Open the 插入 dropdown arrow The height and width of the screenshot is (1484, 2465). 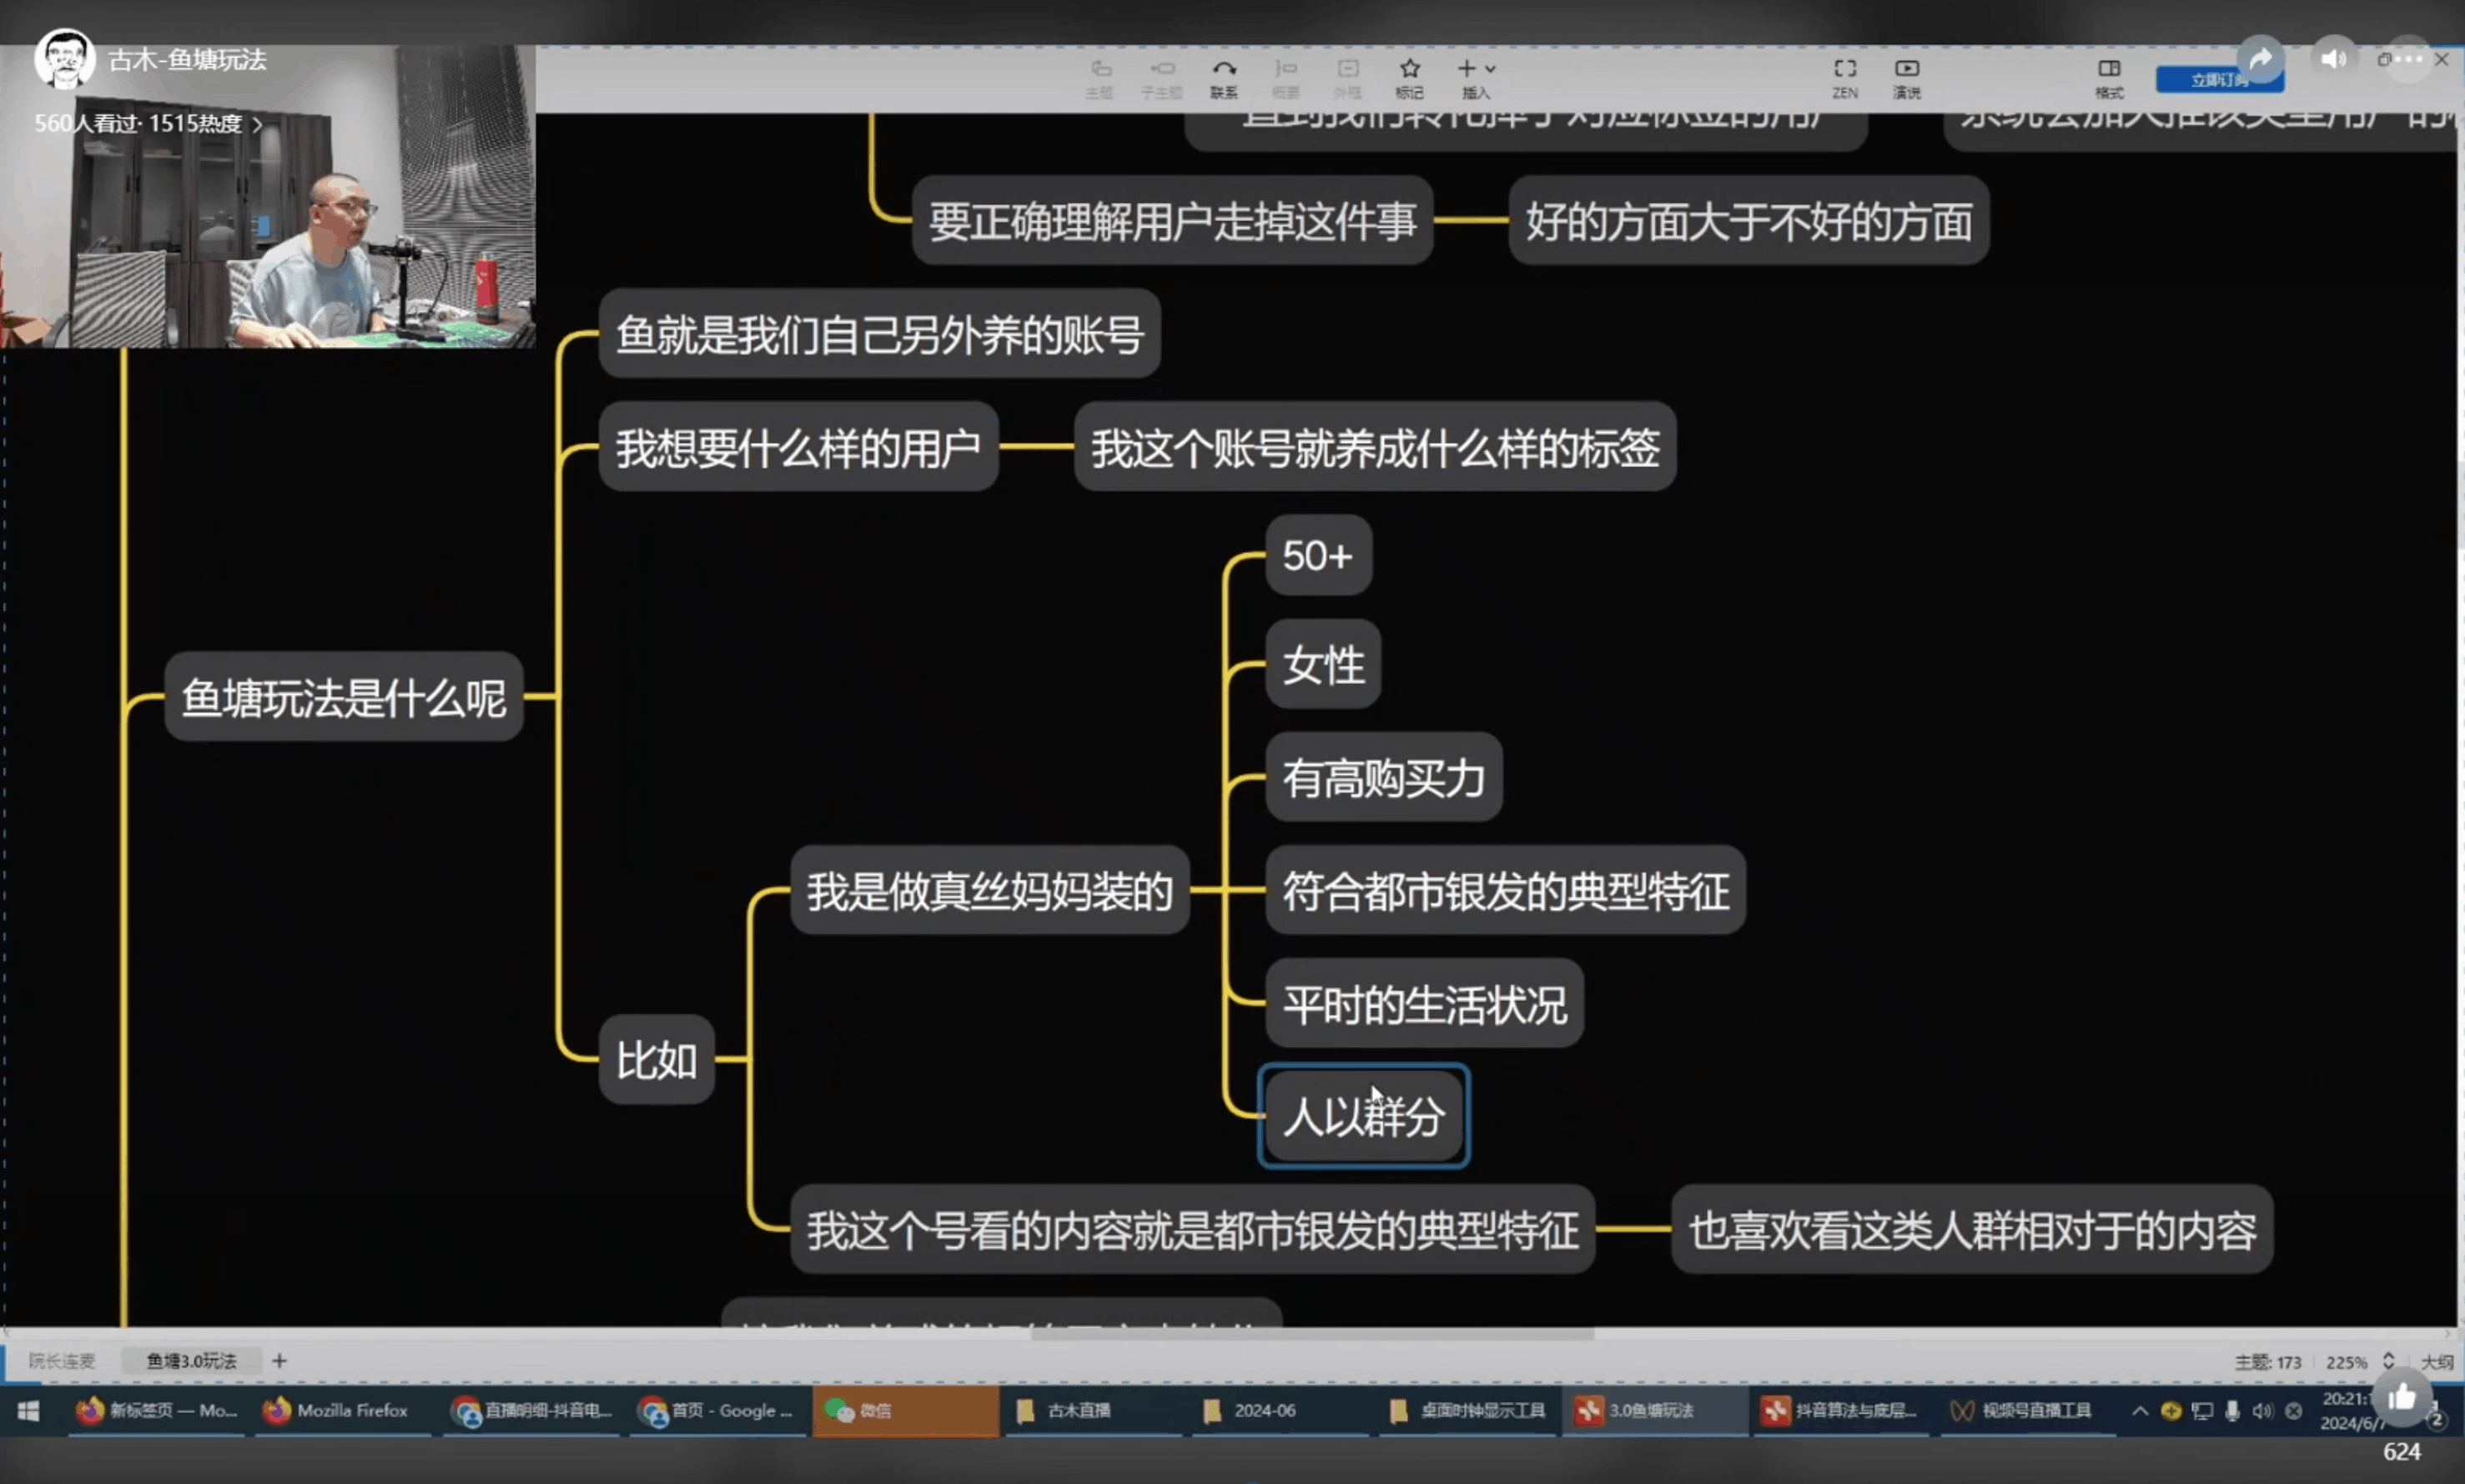1490,69
